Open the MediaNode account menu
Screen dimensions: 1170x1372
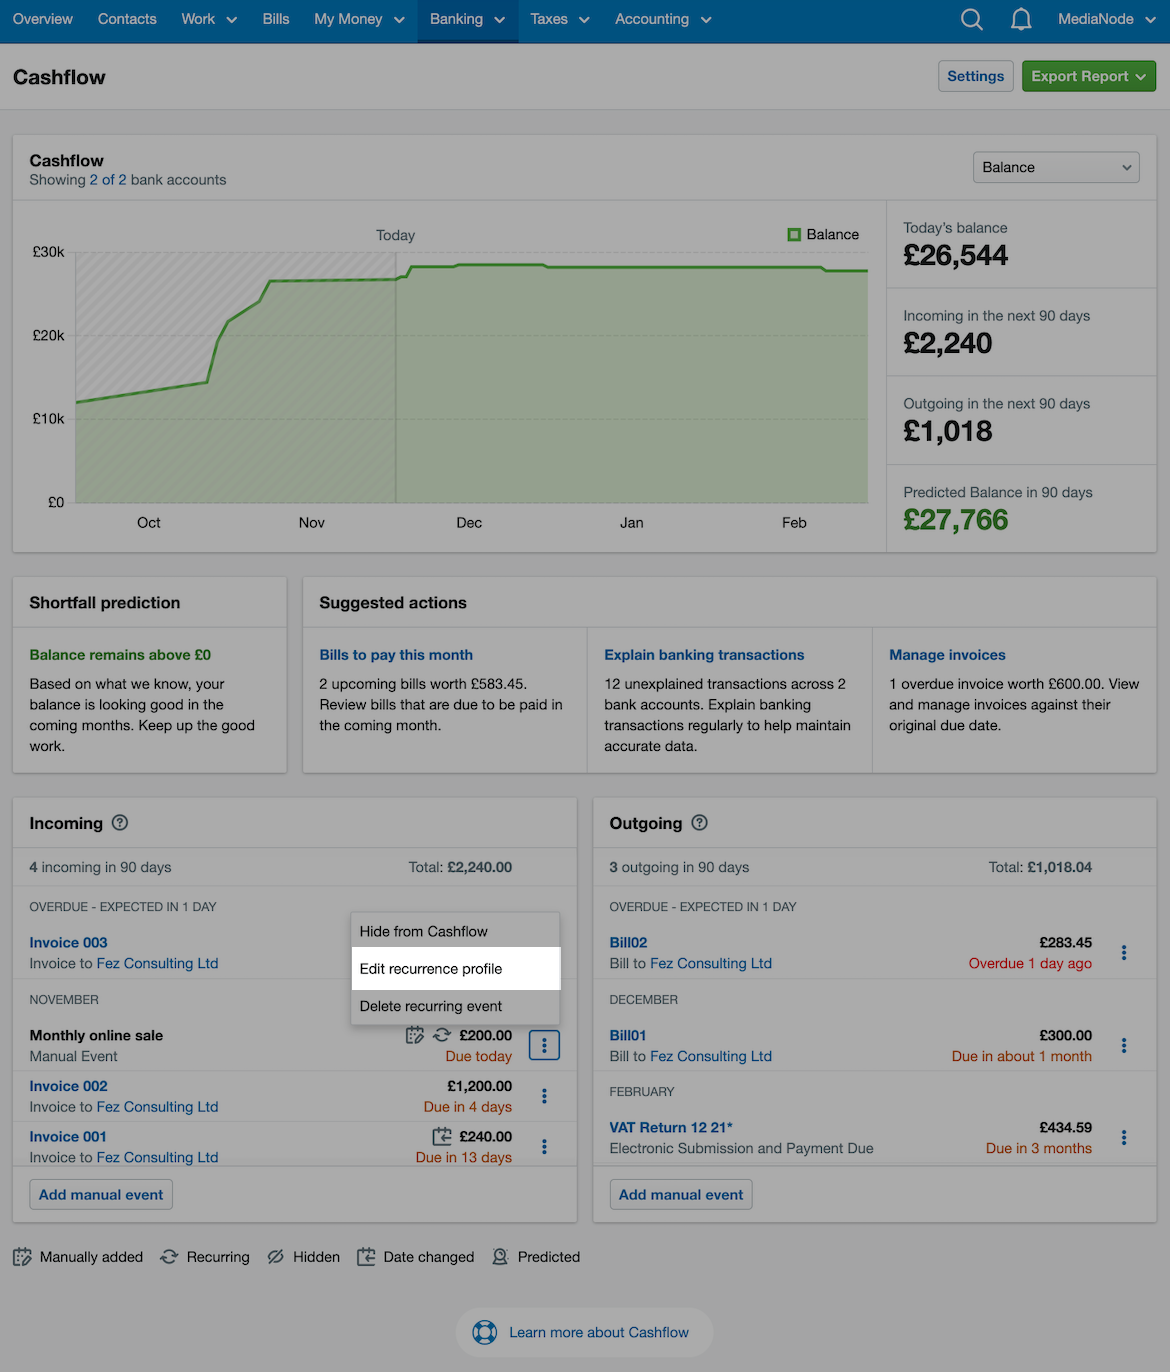pyautogui.click(x=1106, y=19)
